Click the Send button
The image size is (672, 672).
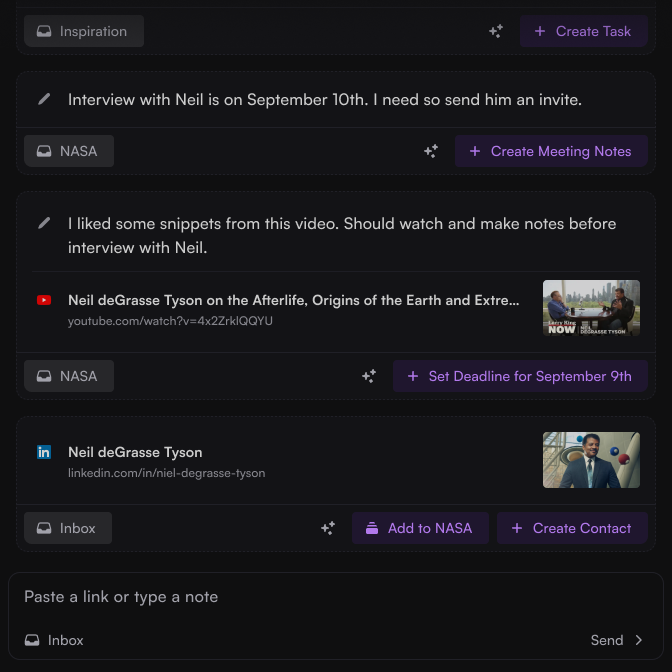click(x=607, y=640)
